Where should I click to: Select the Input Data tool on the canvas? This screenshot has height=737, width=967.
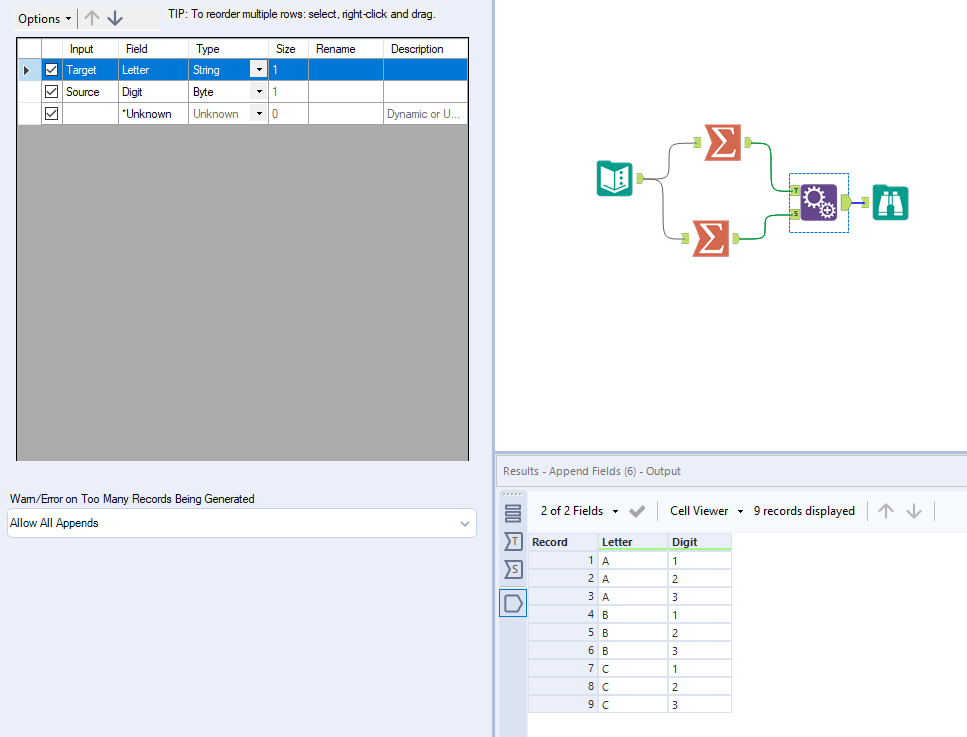point(614,179)
